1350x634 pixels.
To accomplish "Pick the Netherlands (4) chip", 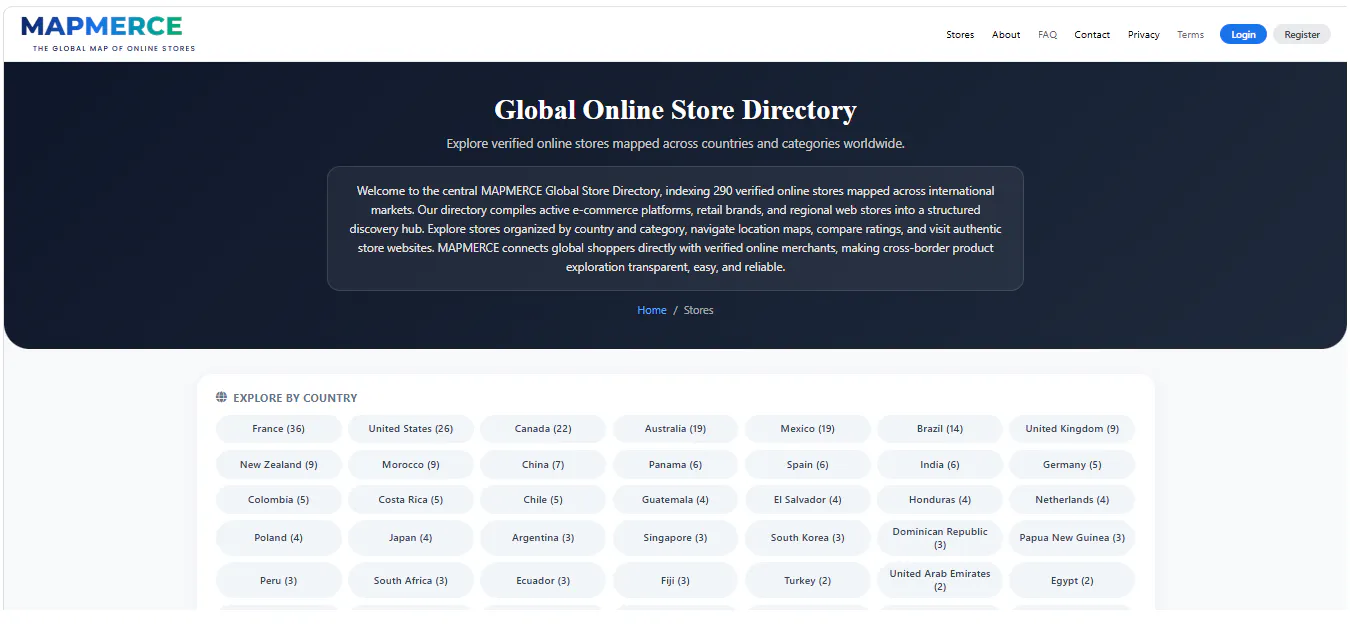I will (x=1072, y=499).
